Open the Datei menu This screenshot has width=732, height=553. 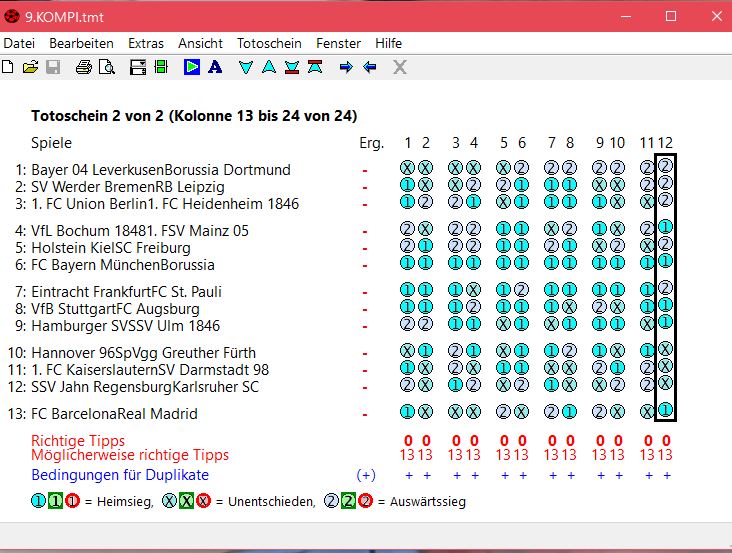pos(19,43)
